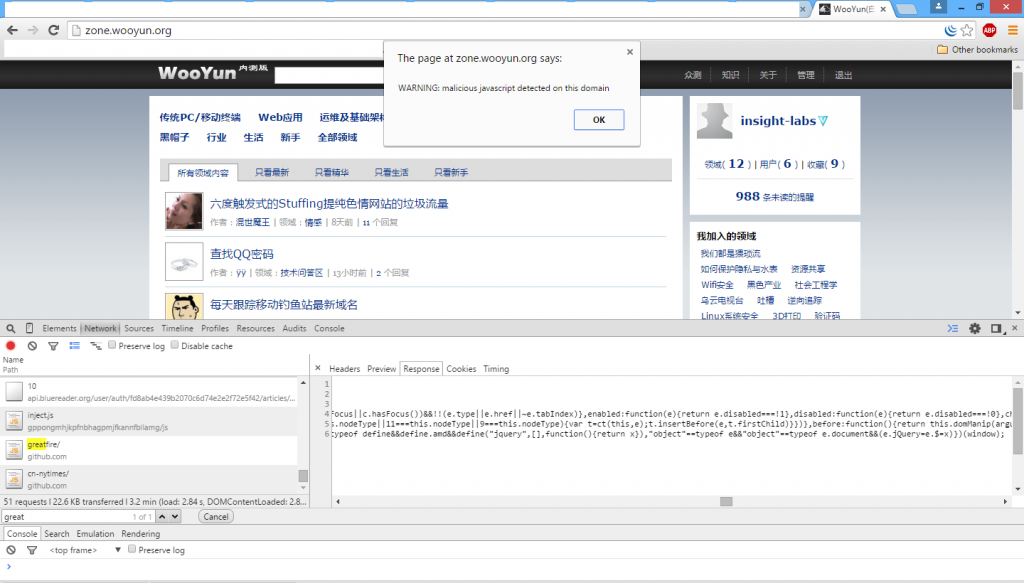This screenshot has height=583, width=1024.
Task: Open the Headers tab of the request
Action: click(x=344, y=369)
